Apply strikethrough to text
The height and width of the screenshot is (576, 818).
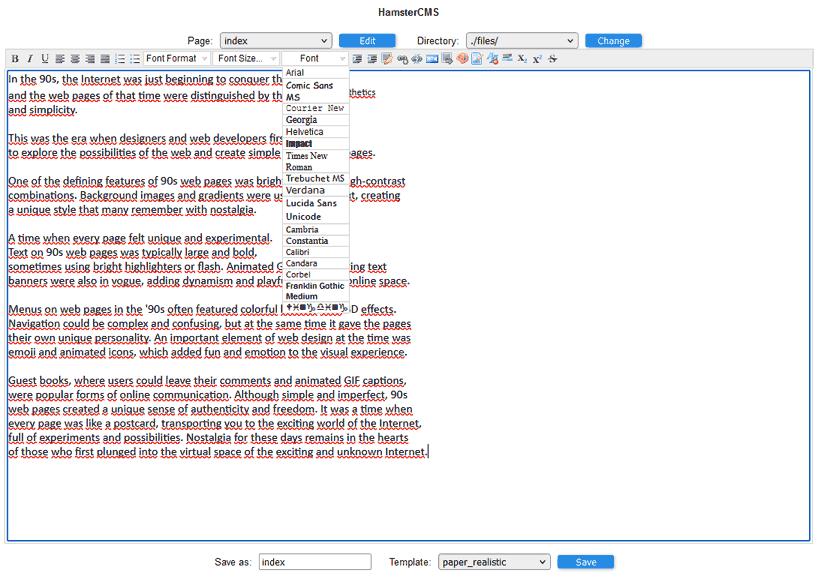552,59
